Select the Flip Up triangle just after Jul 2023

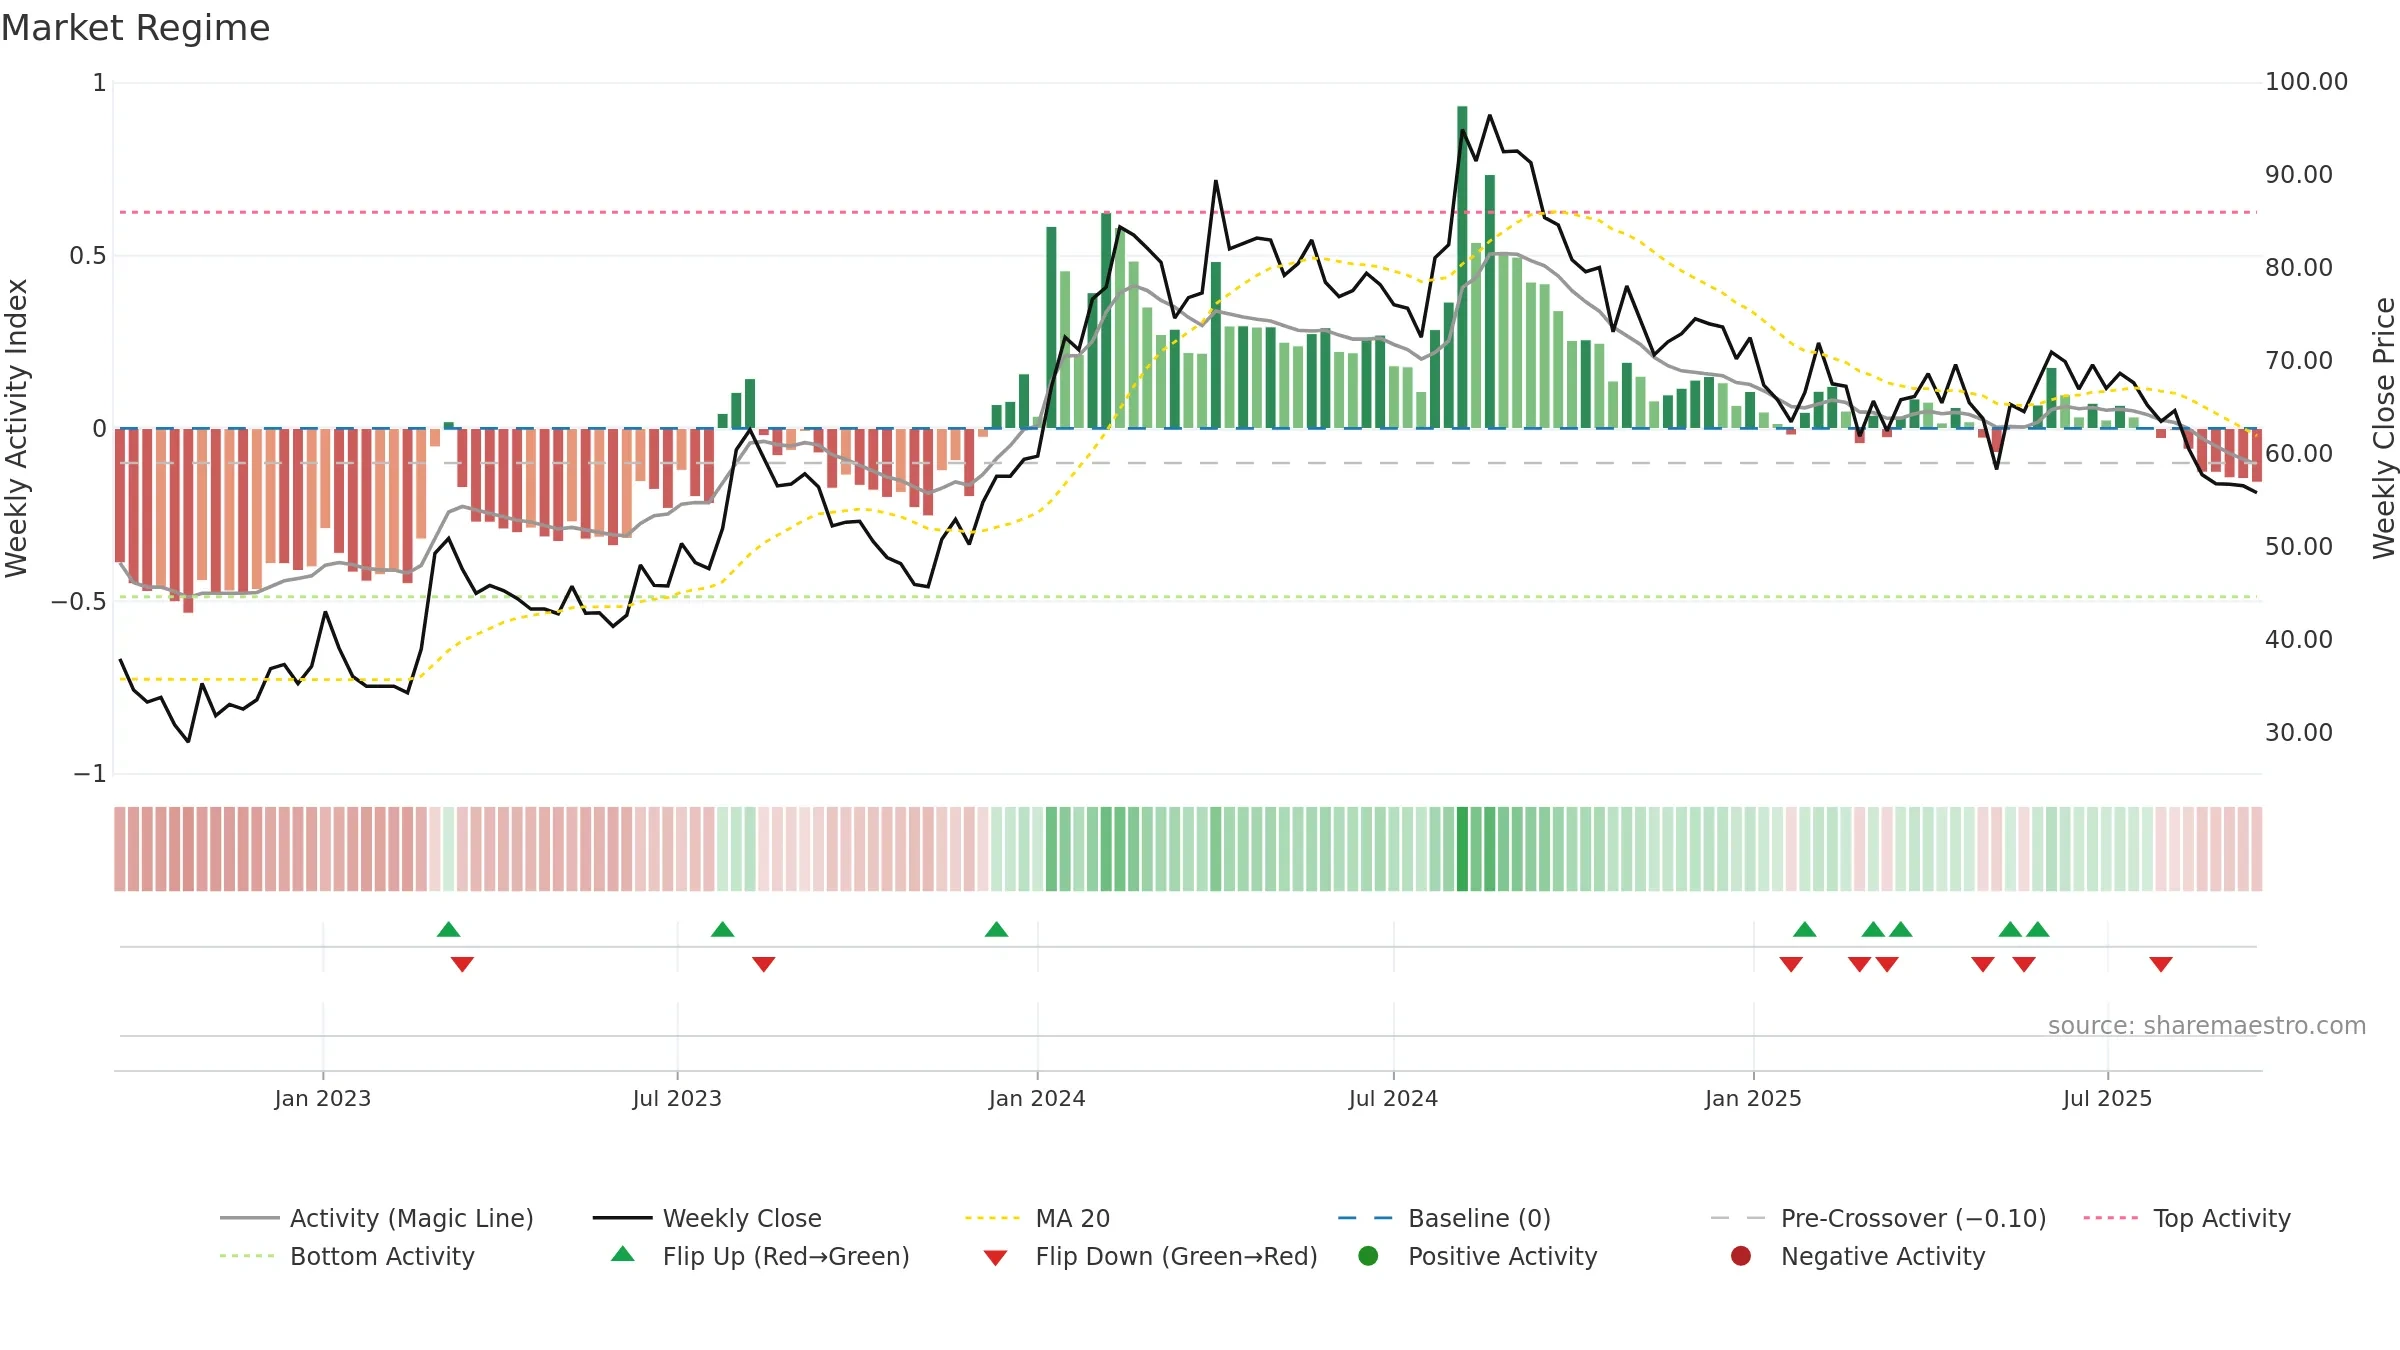[722, 929]
